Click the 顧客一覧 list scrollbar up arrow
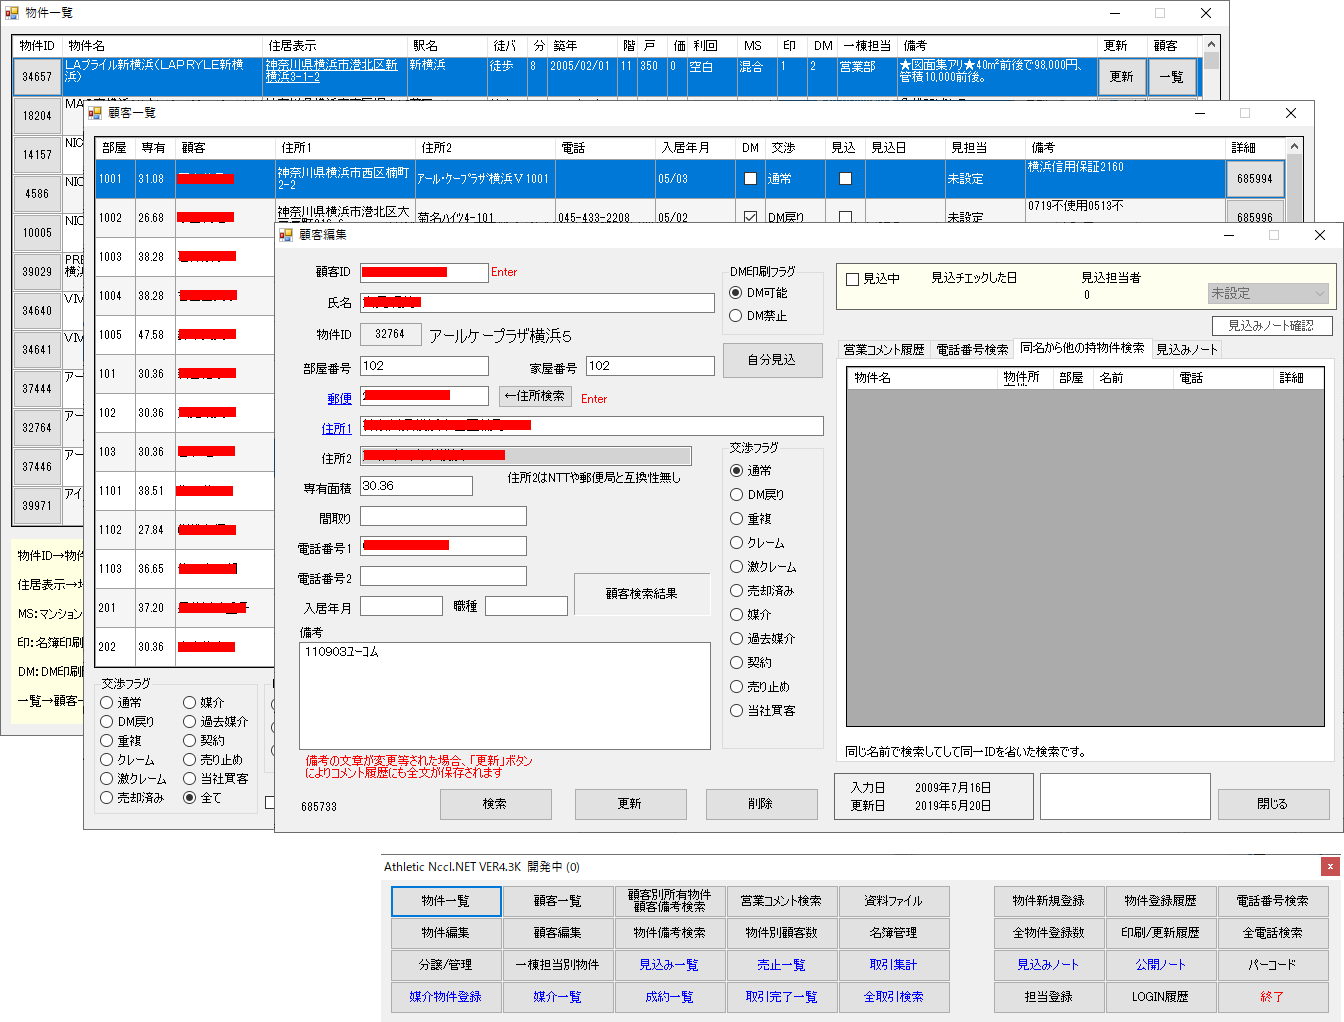1344x1022 pixels. click(1294, 147)
